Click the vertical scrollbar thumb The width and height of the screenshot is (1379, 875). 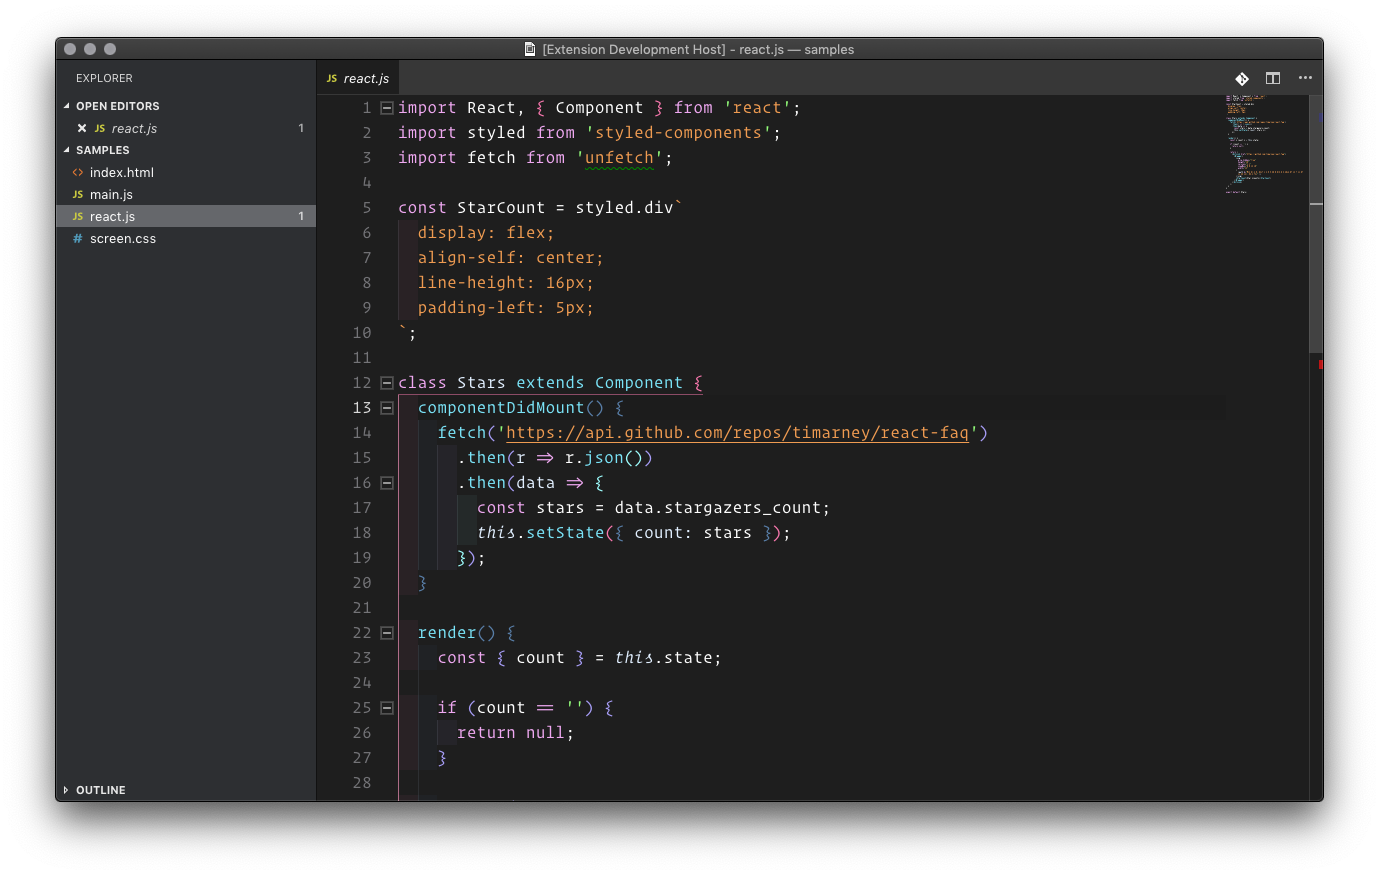point(1316,224)
